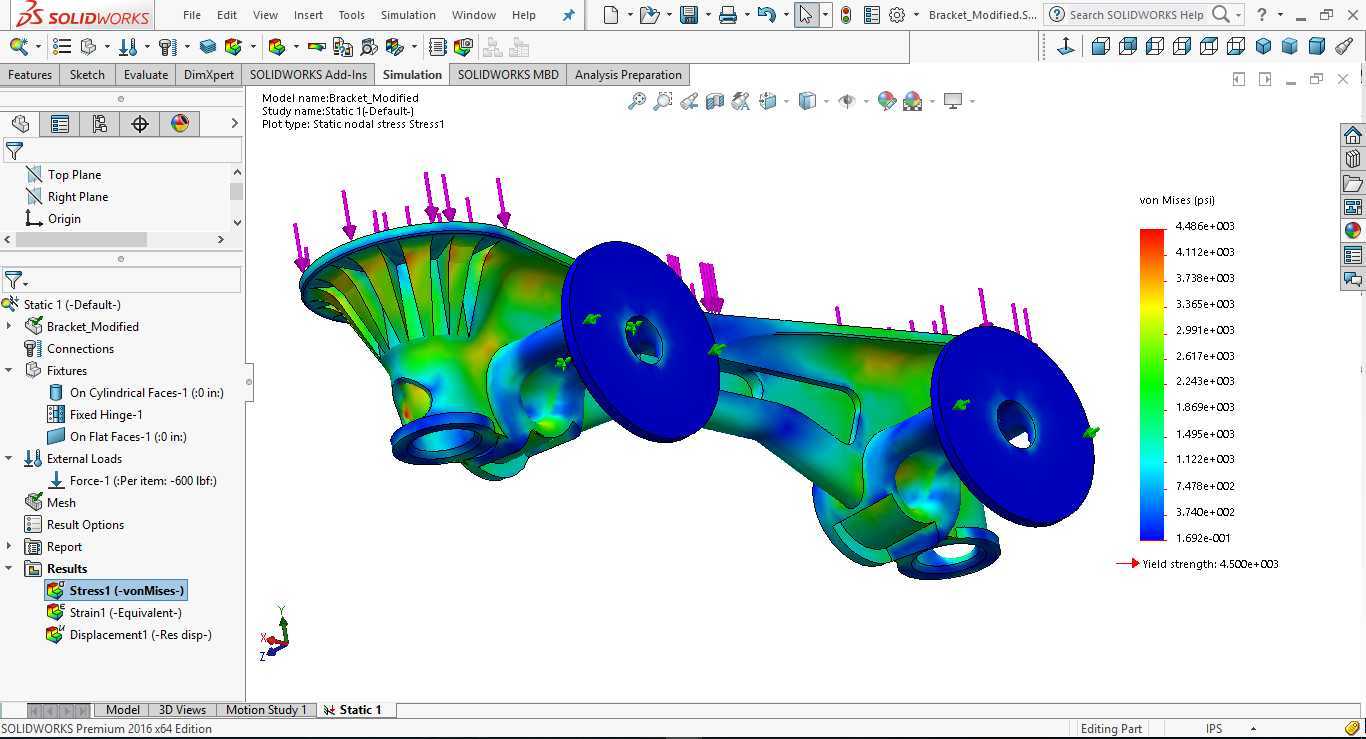The image size is (1366, 739).
Task: Click the Results Advisor icon in toolbar
Action: tap(277, 46)
